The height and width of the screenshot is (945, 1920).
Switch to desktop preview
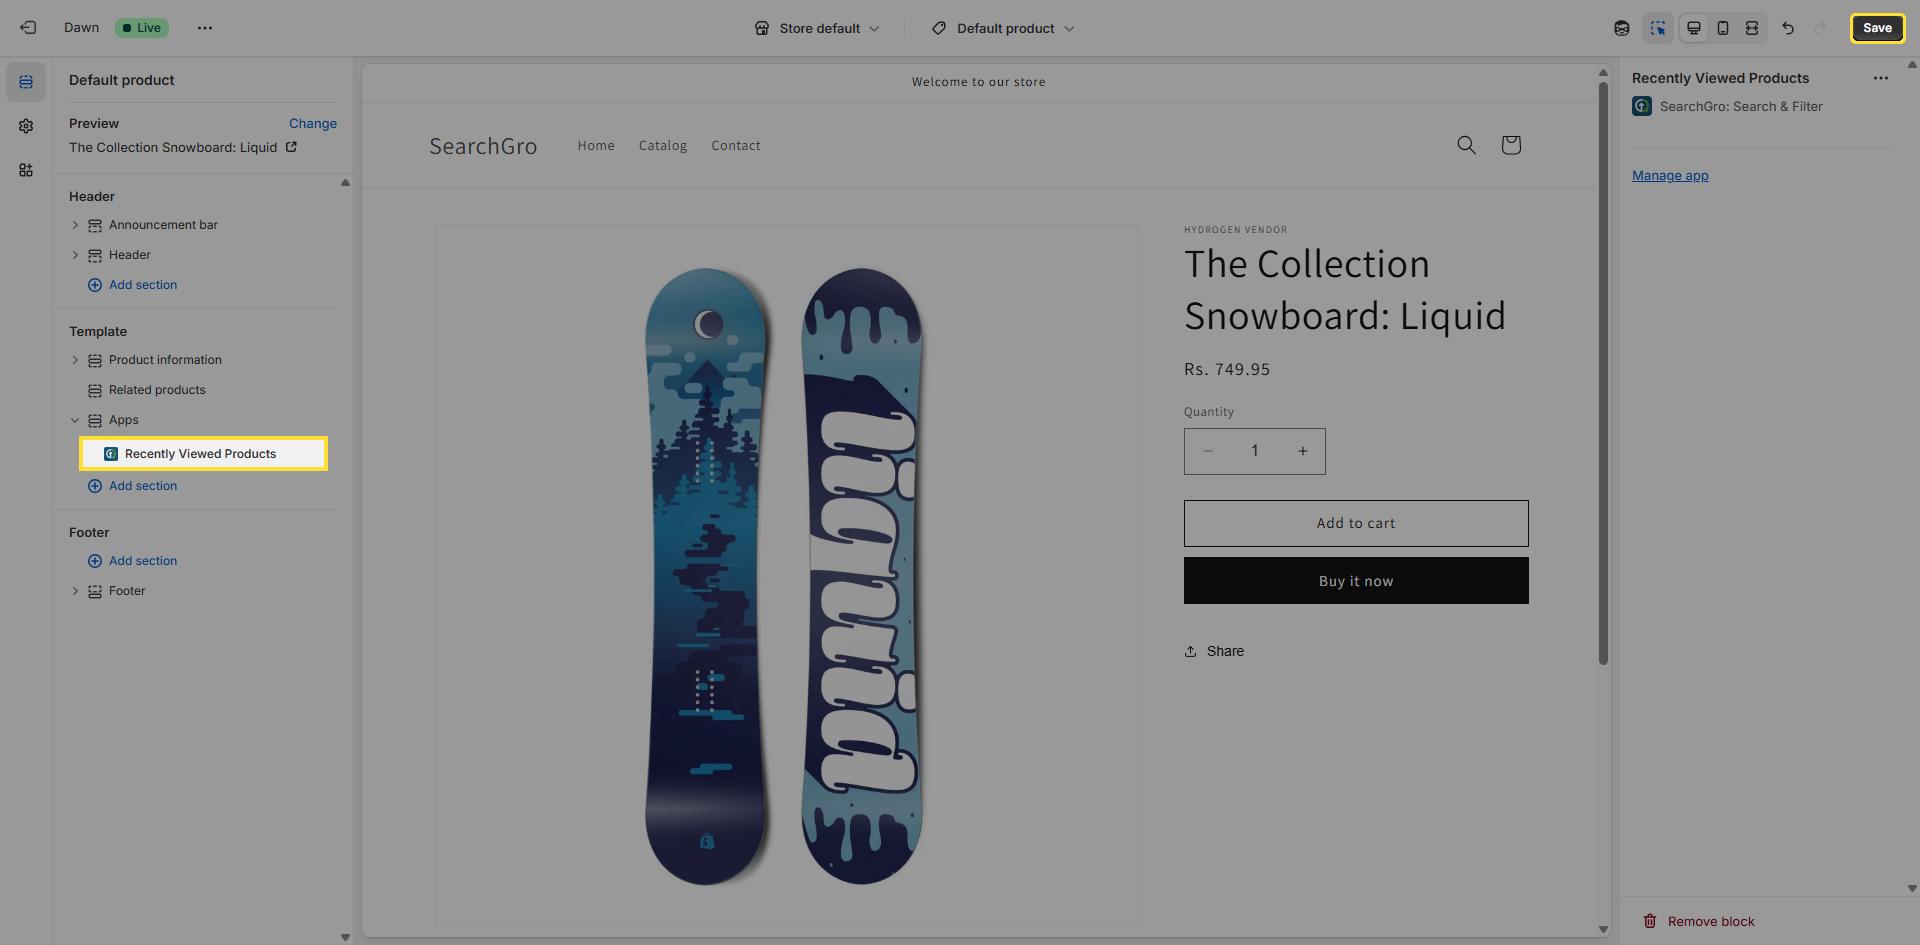(x=1694, y=28)
